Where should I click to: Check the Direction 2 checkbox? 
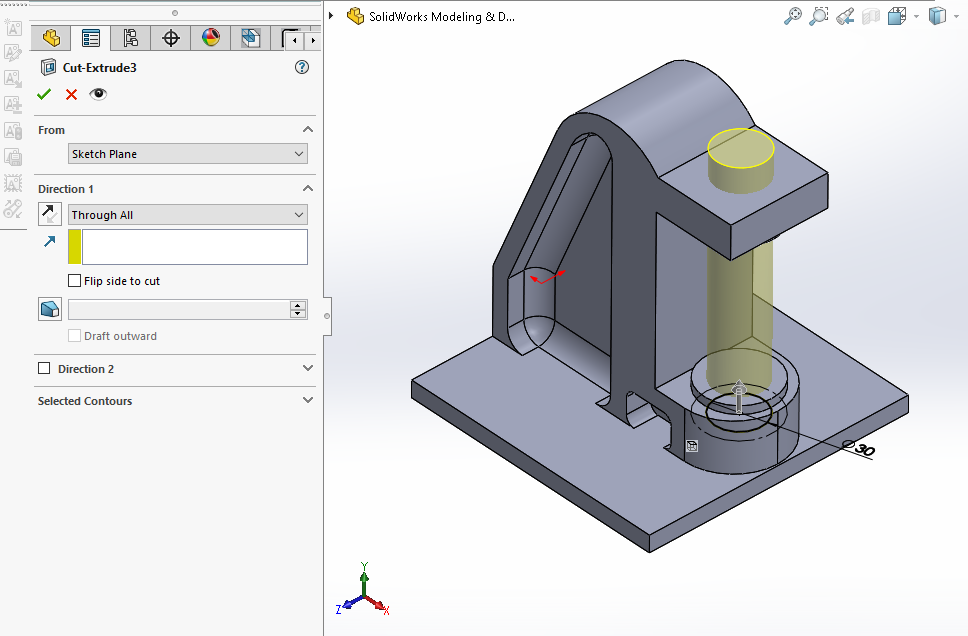point(44,369)
